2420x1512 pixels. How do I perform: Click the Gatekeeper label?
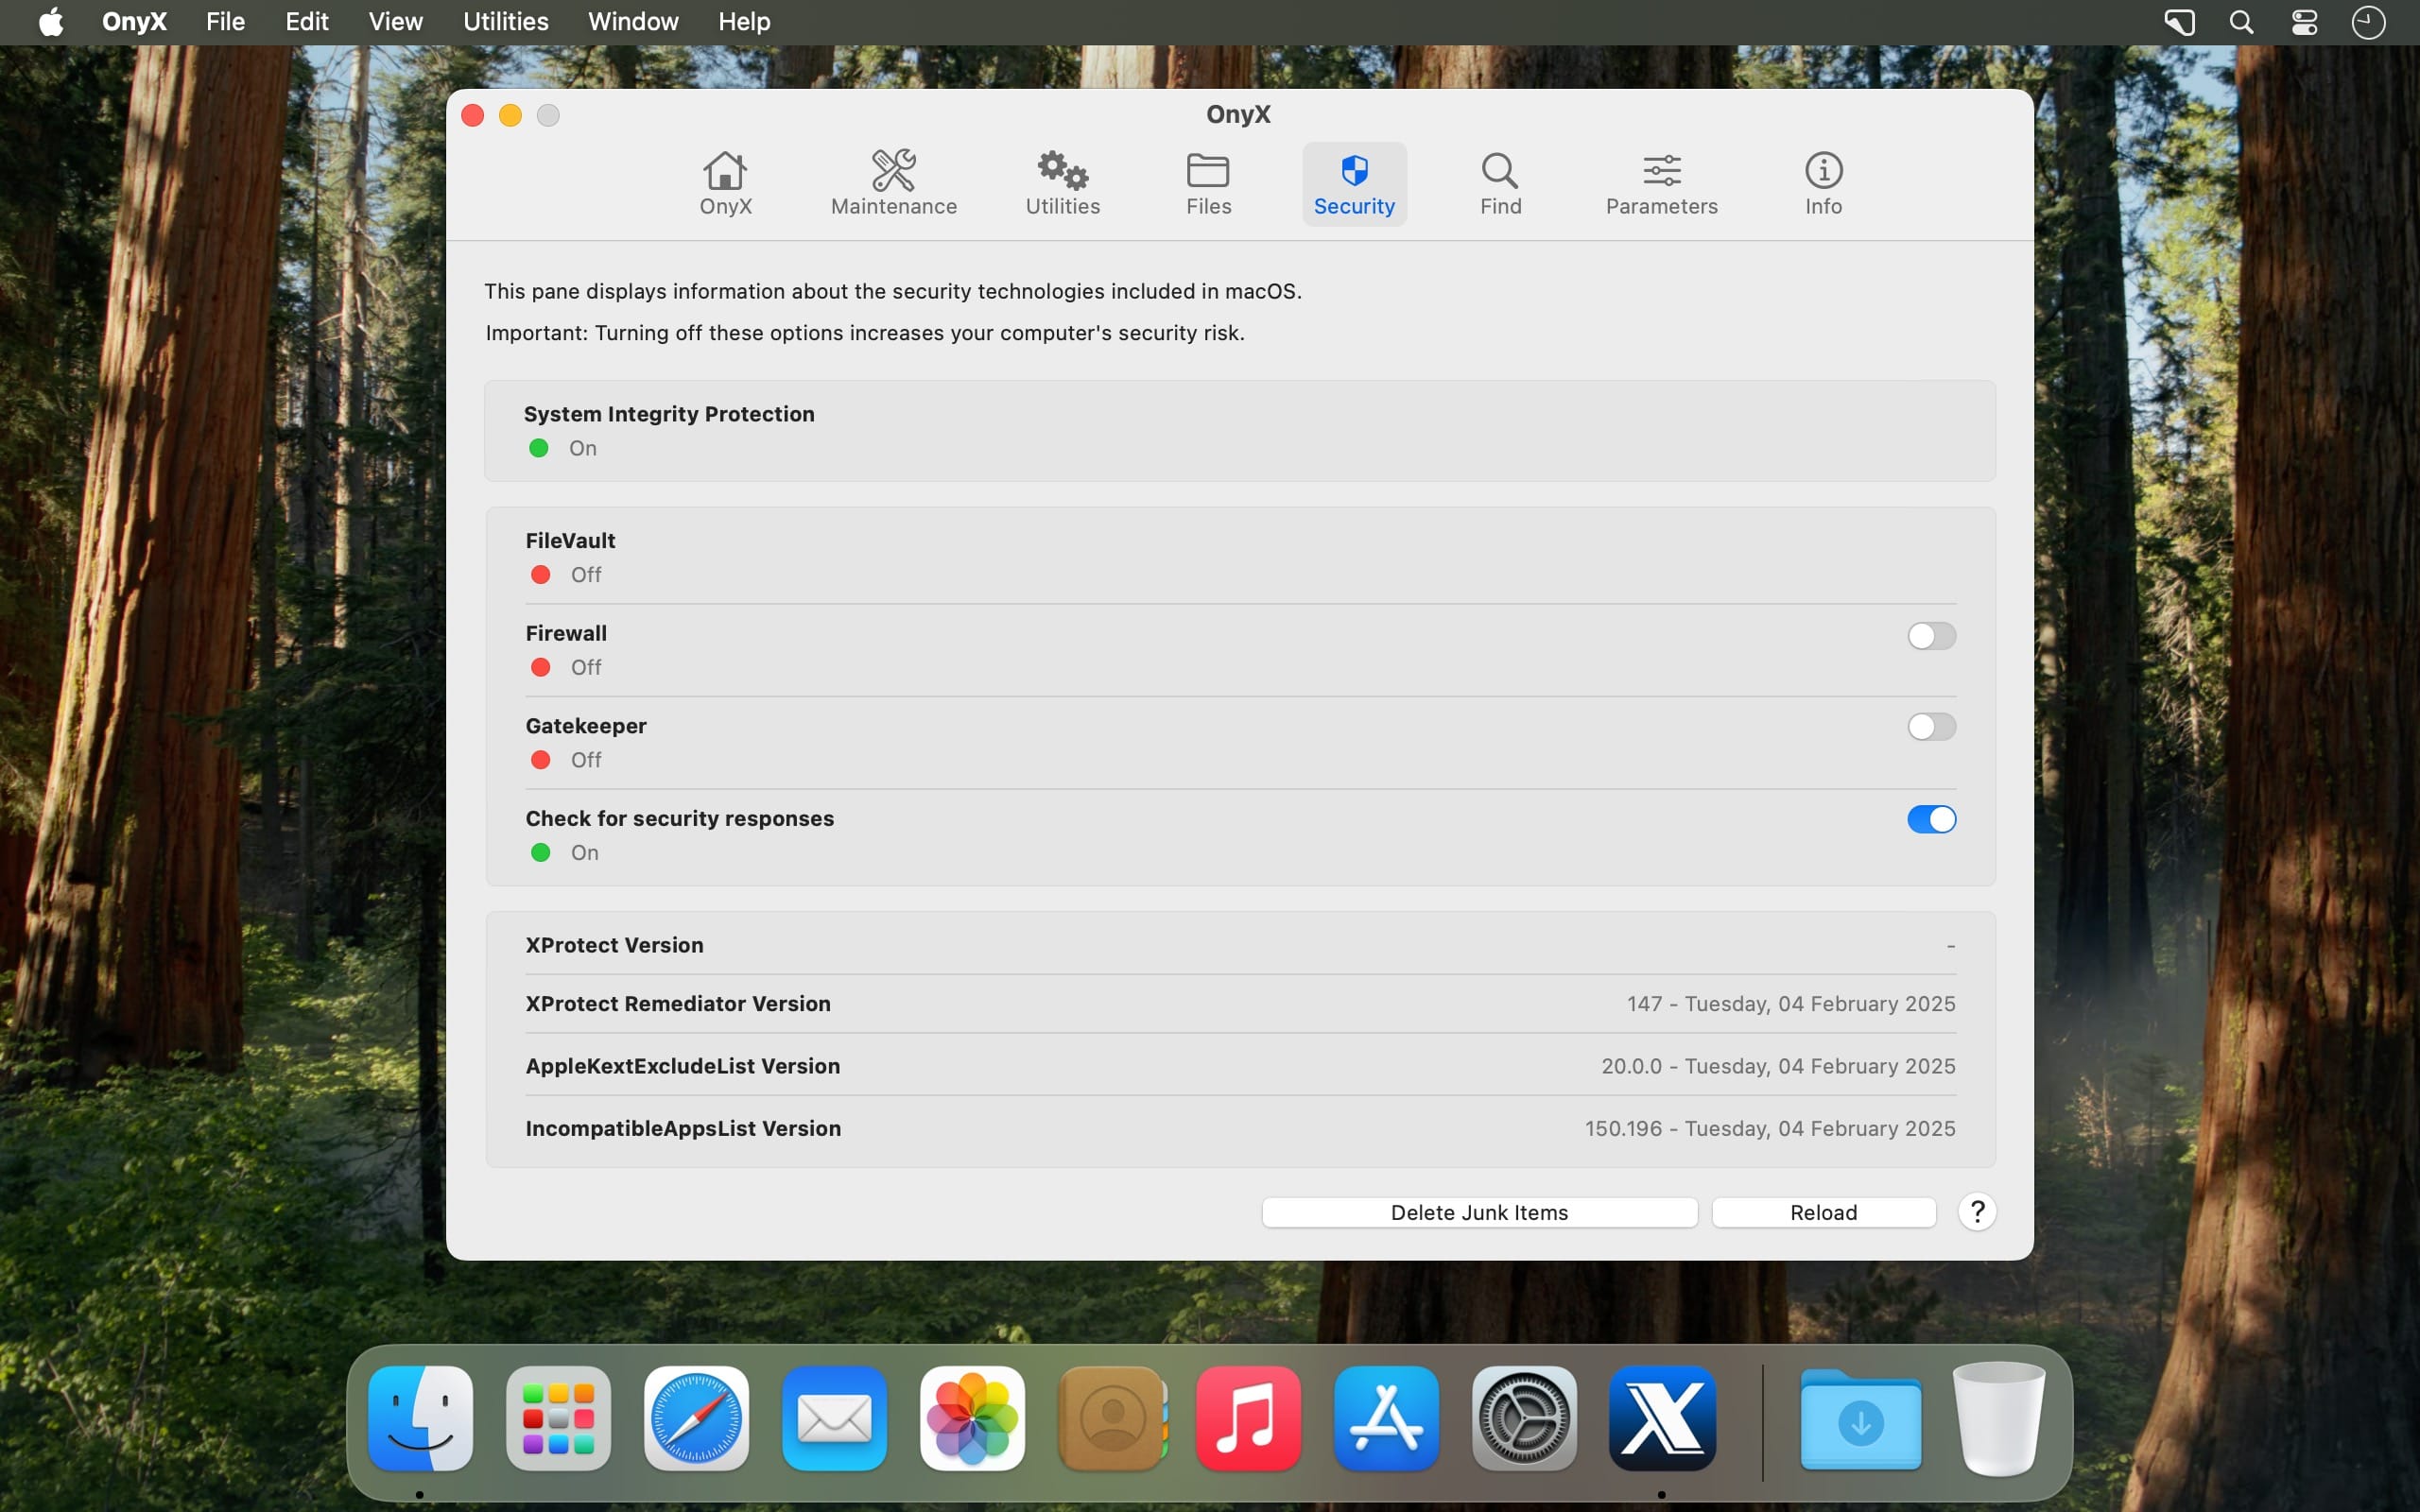(x=586, y=726)
